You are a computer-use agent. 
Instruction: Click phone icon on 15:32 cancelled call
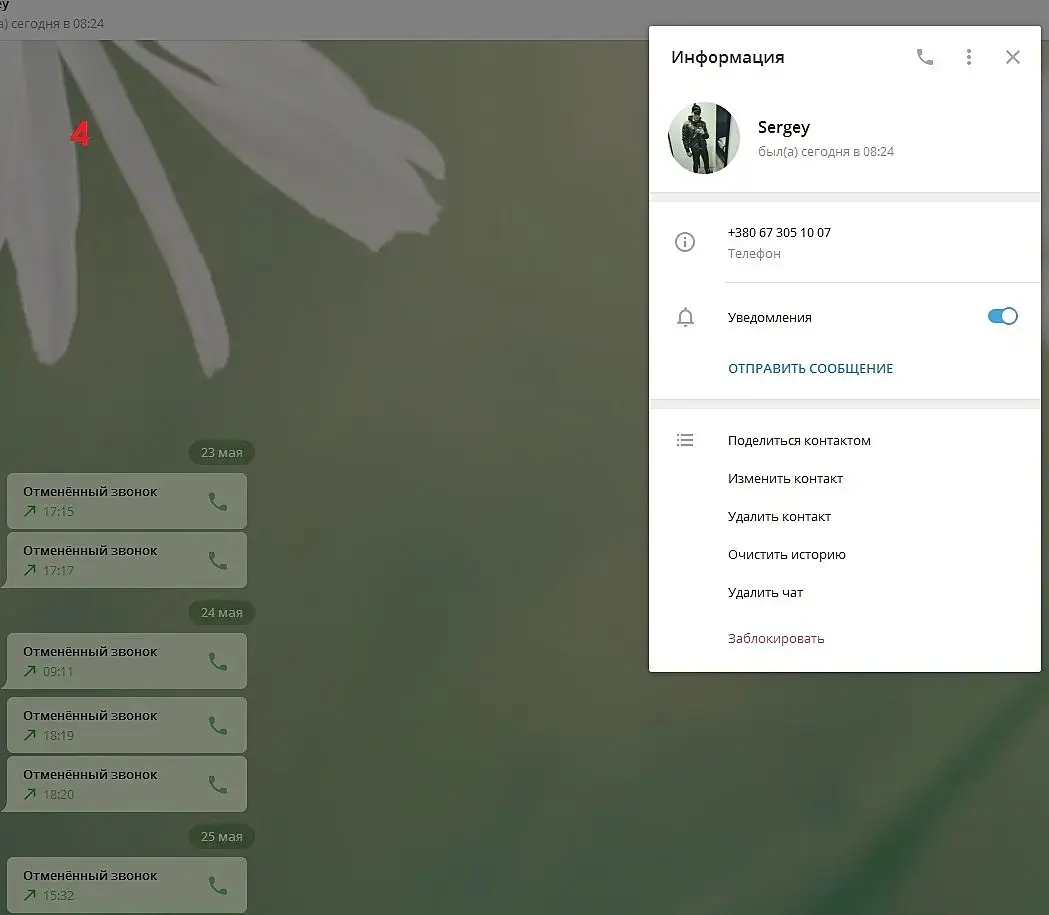217,886
